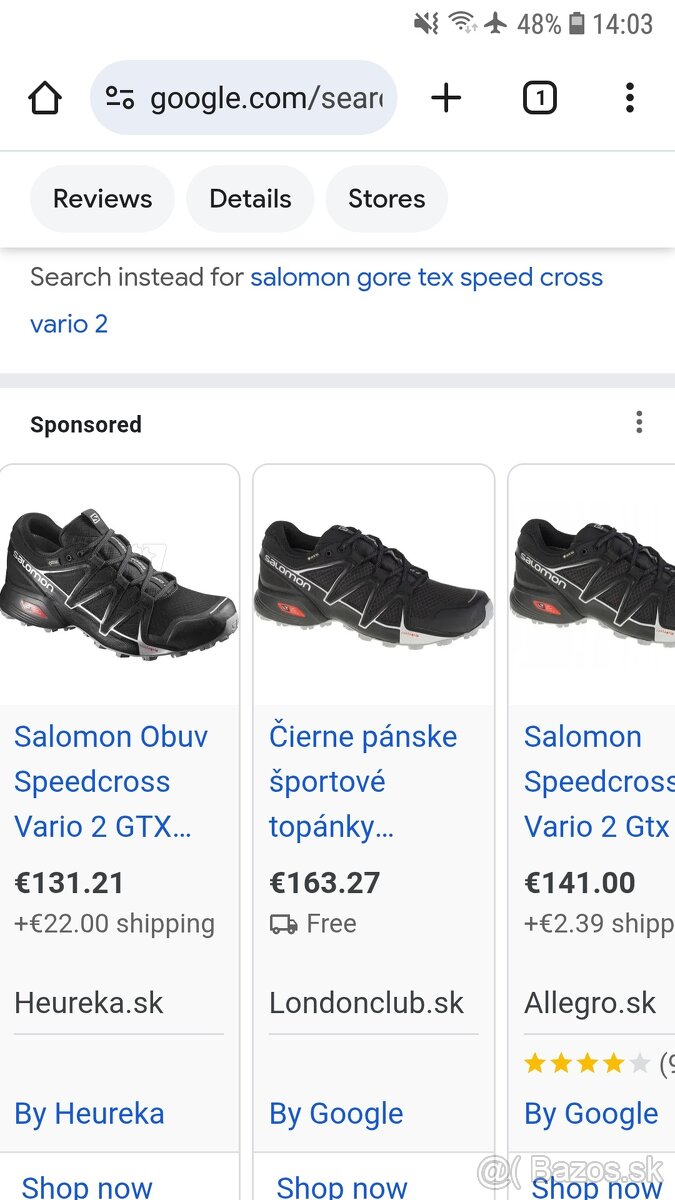Screen dimensions: 675x1200
Task: Open the Chrome three-dot menu
Action: 629,97
